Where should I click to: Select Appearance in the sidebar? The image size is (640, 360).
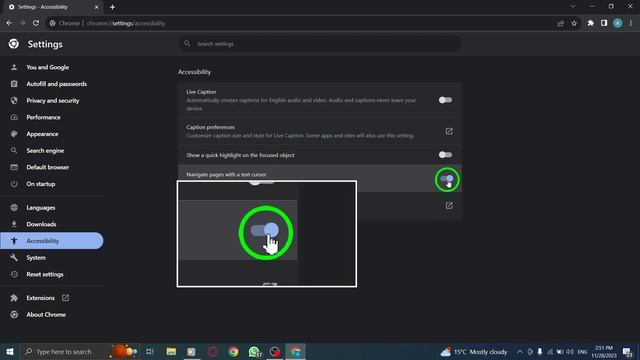(42, 134)
